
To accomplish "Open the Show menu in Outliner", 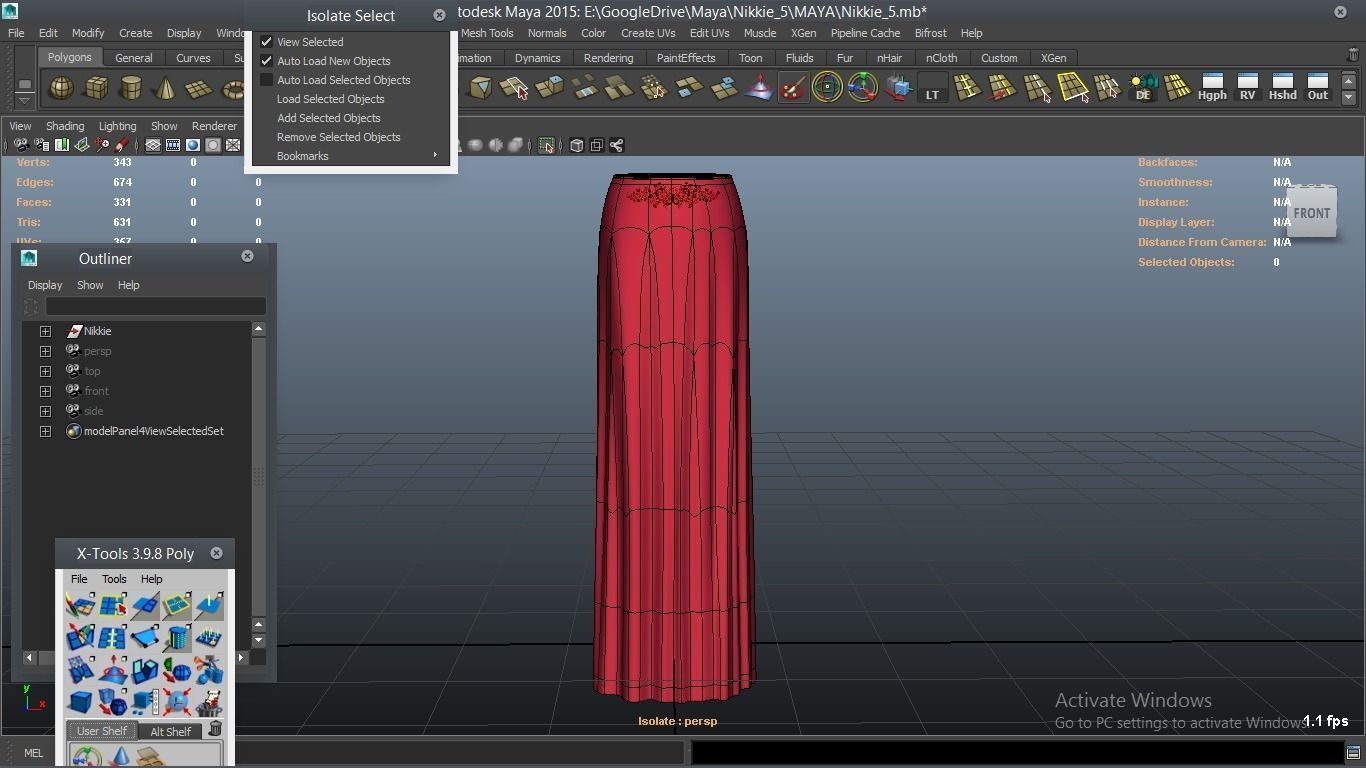I will click(90, 285).
